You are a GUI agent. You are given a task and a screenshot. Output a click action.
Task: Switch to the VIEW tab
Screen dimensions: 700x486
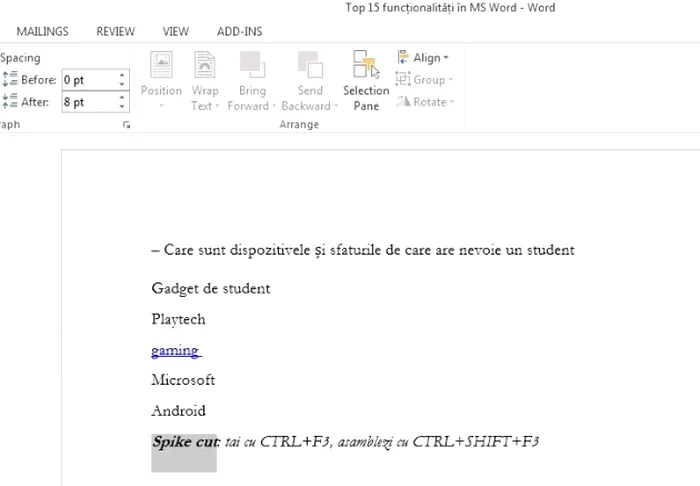(175, 32)
